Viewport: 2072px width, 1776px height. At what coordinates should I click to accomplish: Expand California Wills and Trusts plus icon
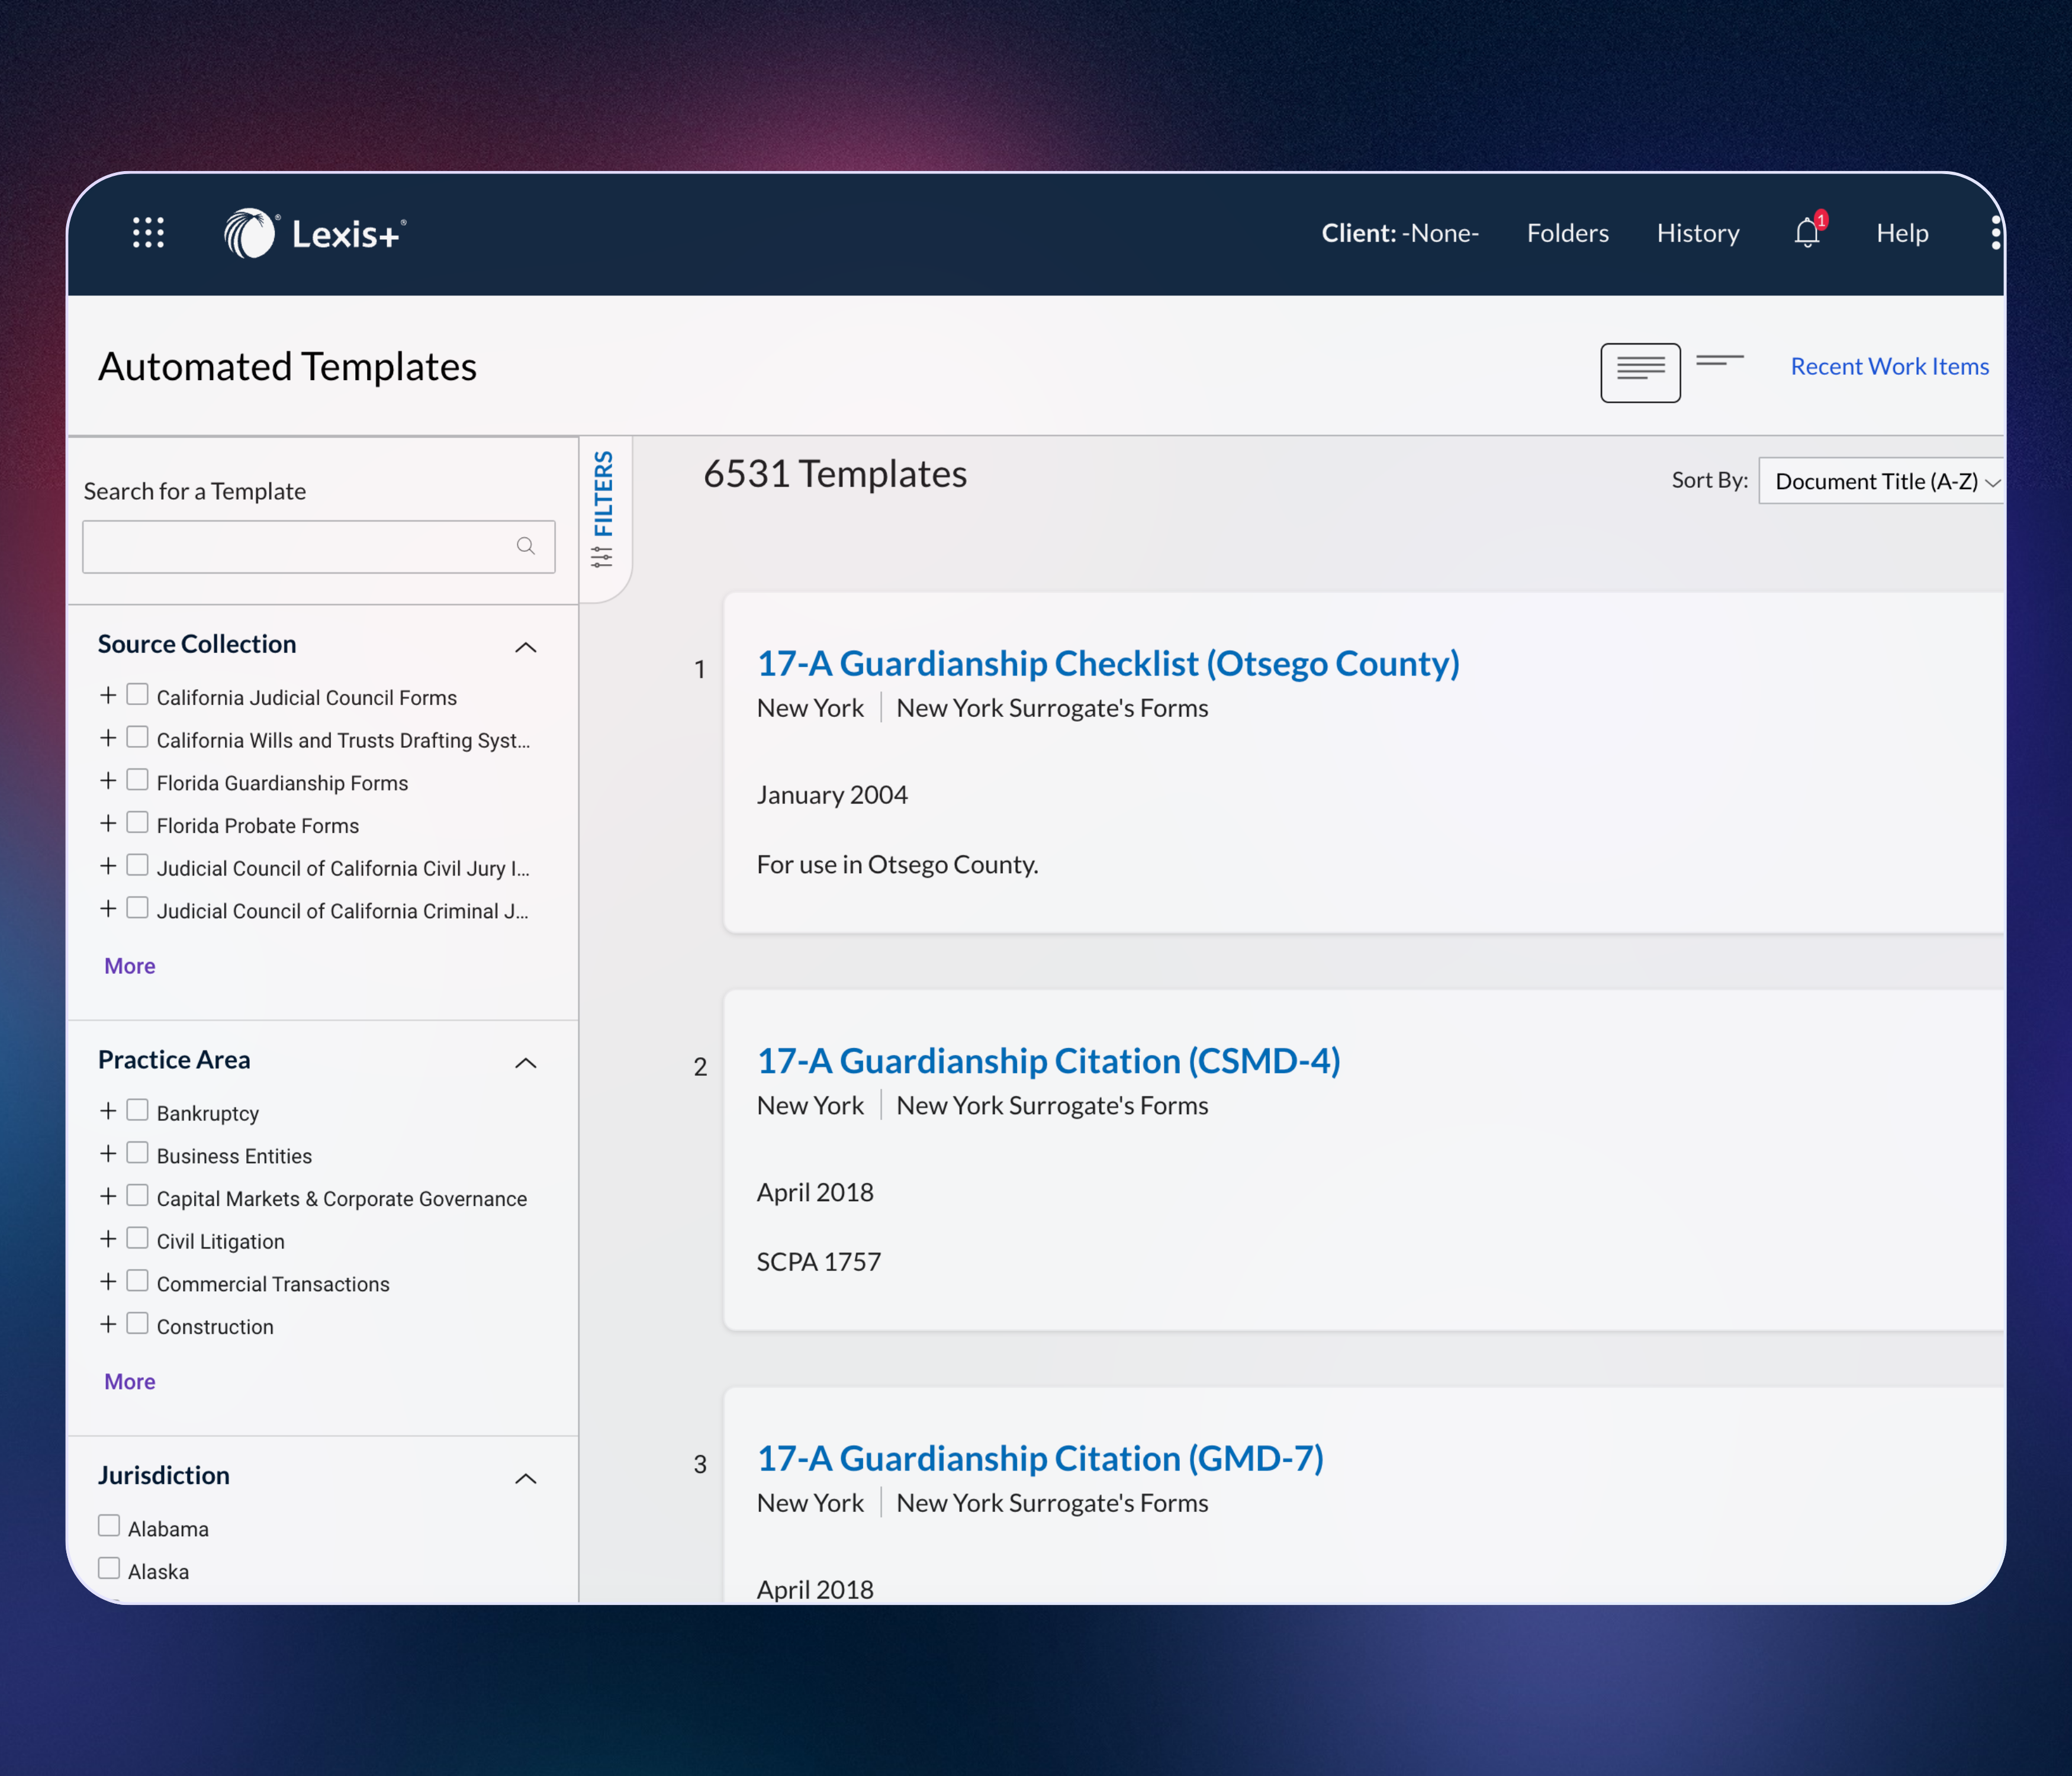(x=108, y=738)
